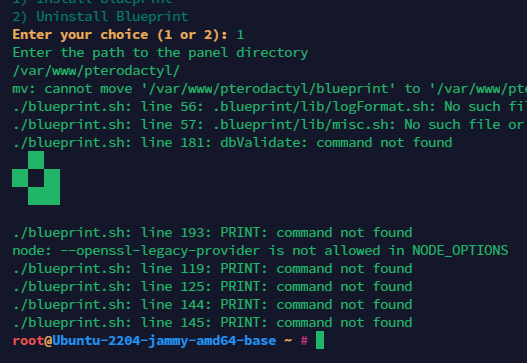Click the line 193 PRINT error
This screenshot has height=363, width=527.
[x=212, y=233]
